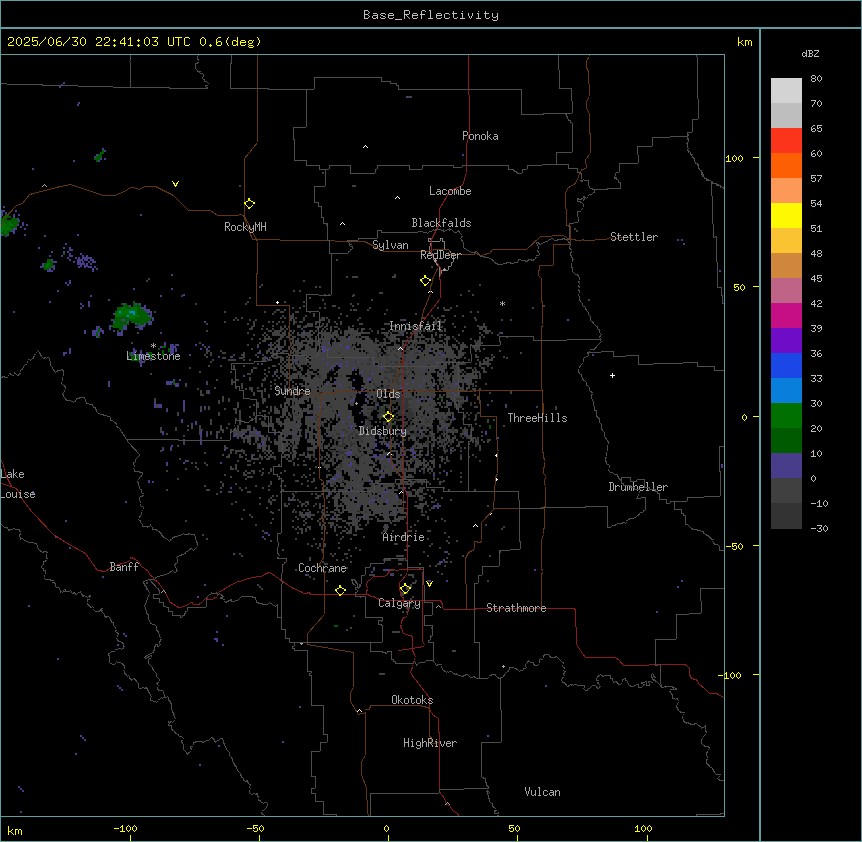Select the bright green 20-30 dBZ legend swatch
862x842 pixels.
[x=786, y=416]
